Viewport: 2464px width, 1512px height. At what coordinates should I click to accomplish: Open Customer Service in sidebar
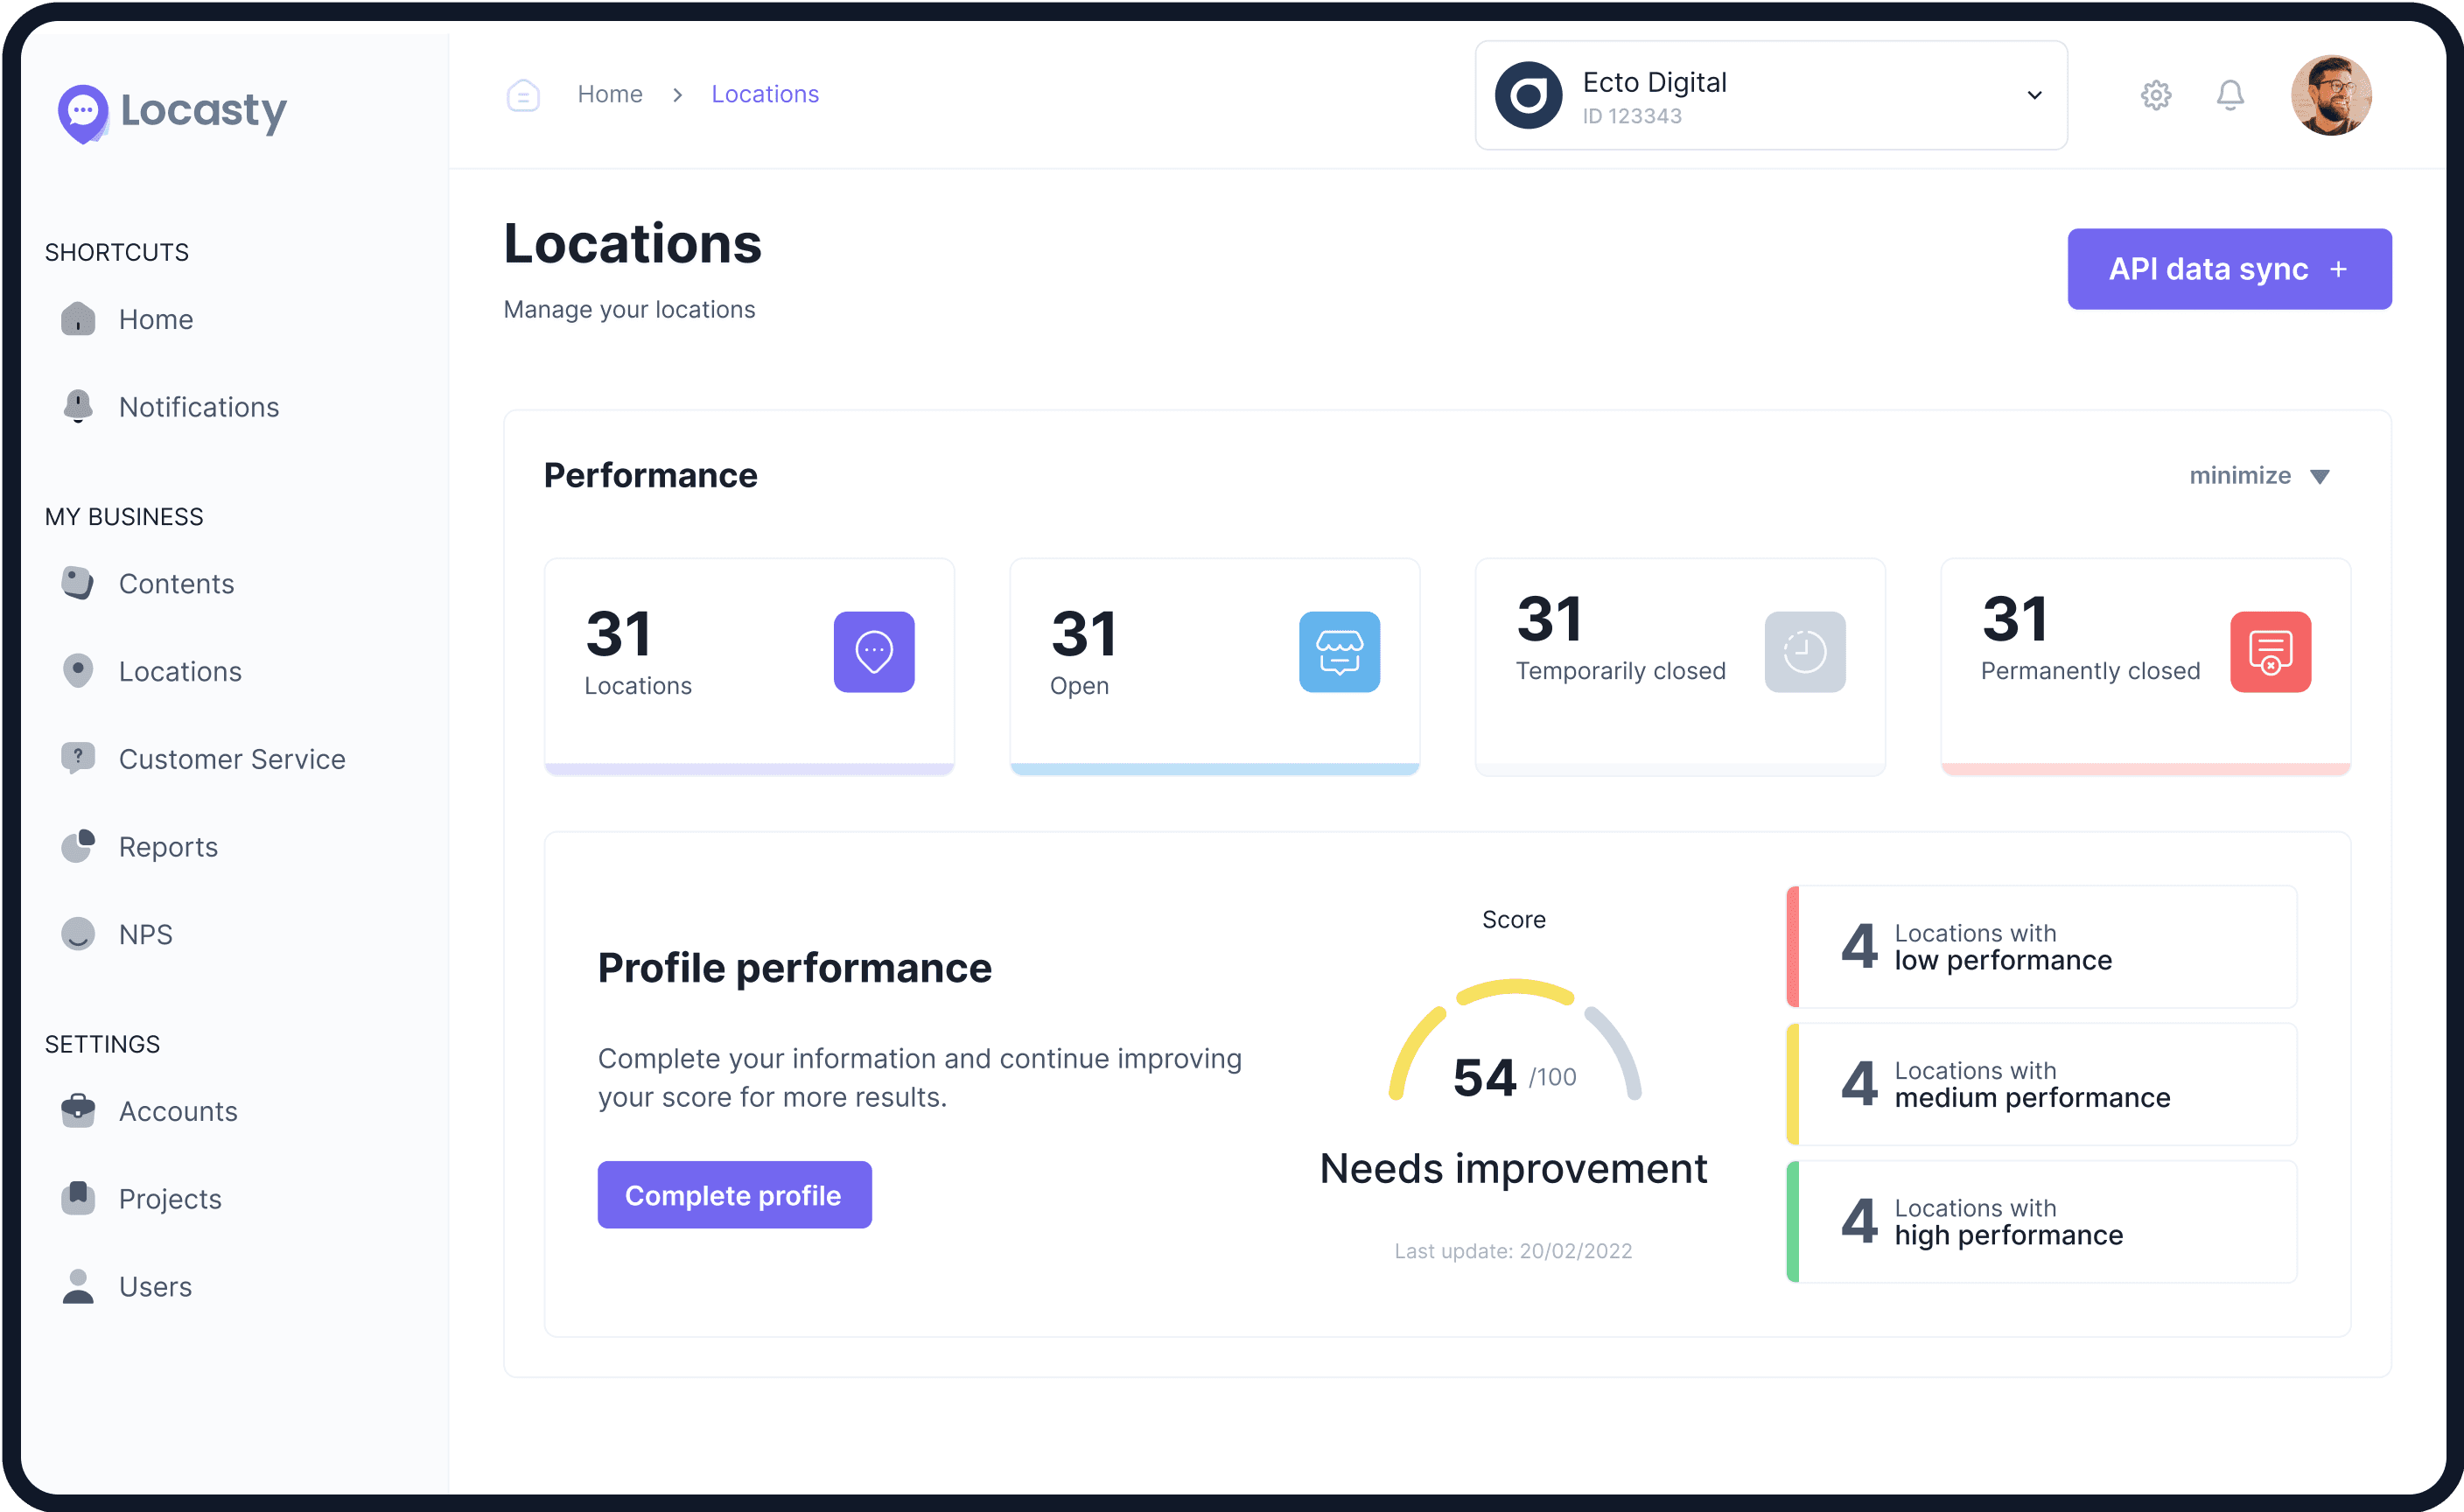[x=231, y=759]
